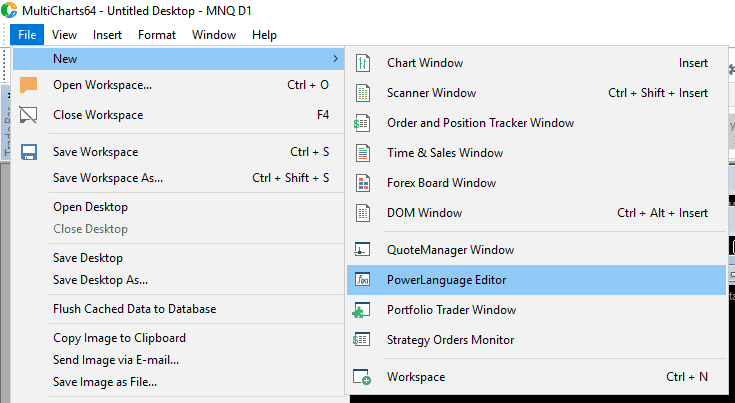Screen dimensions: 735x403
Task: Select Save Workspace As...
Action: pyautogui.click(x=179, y=178)
